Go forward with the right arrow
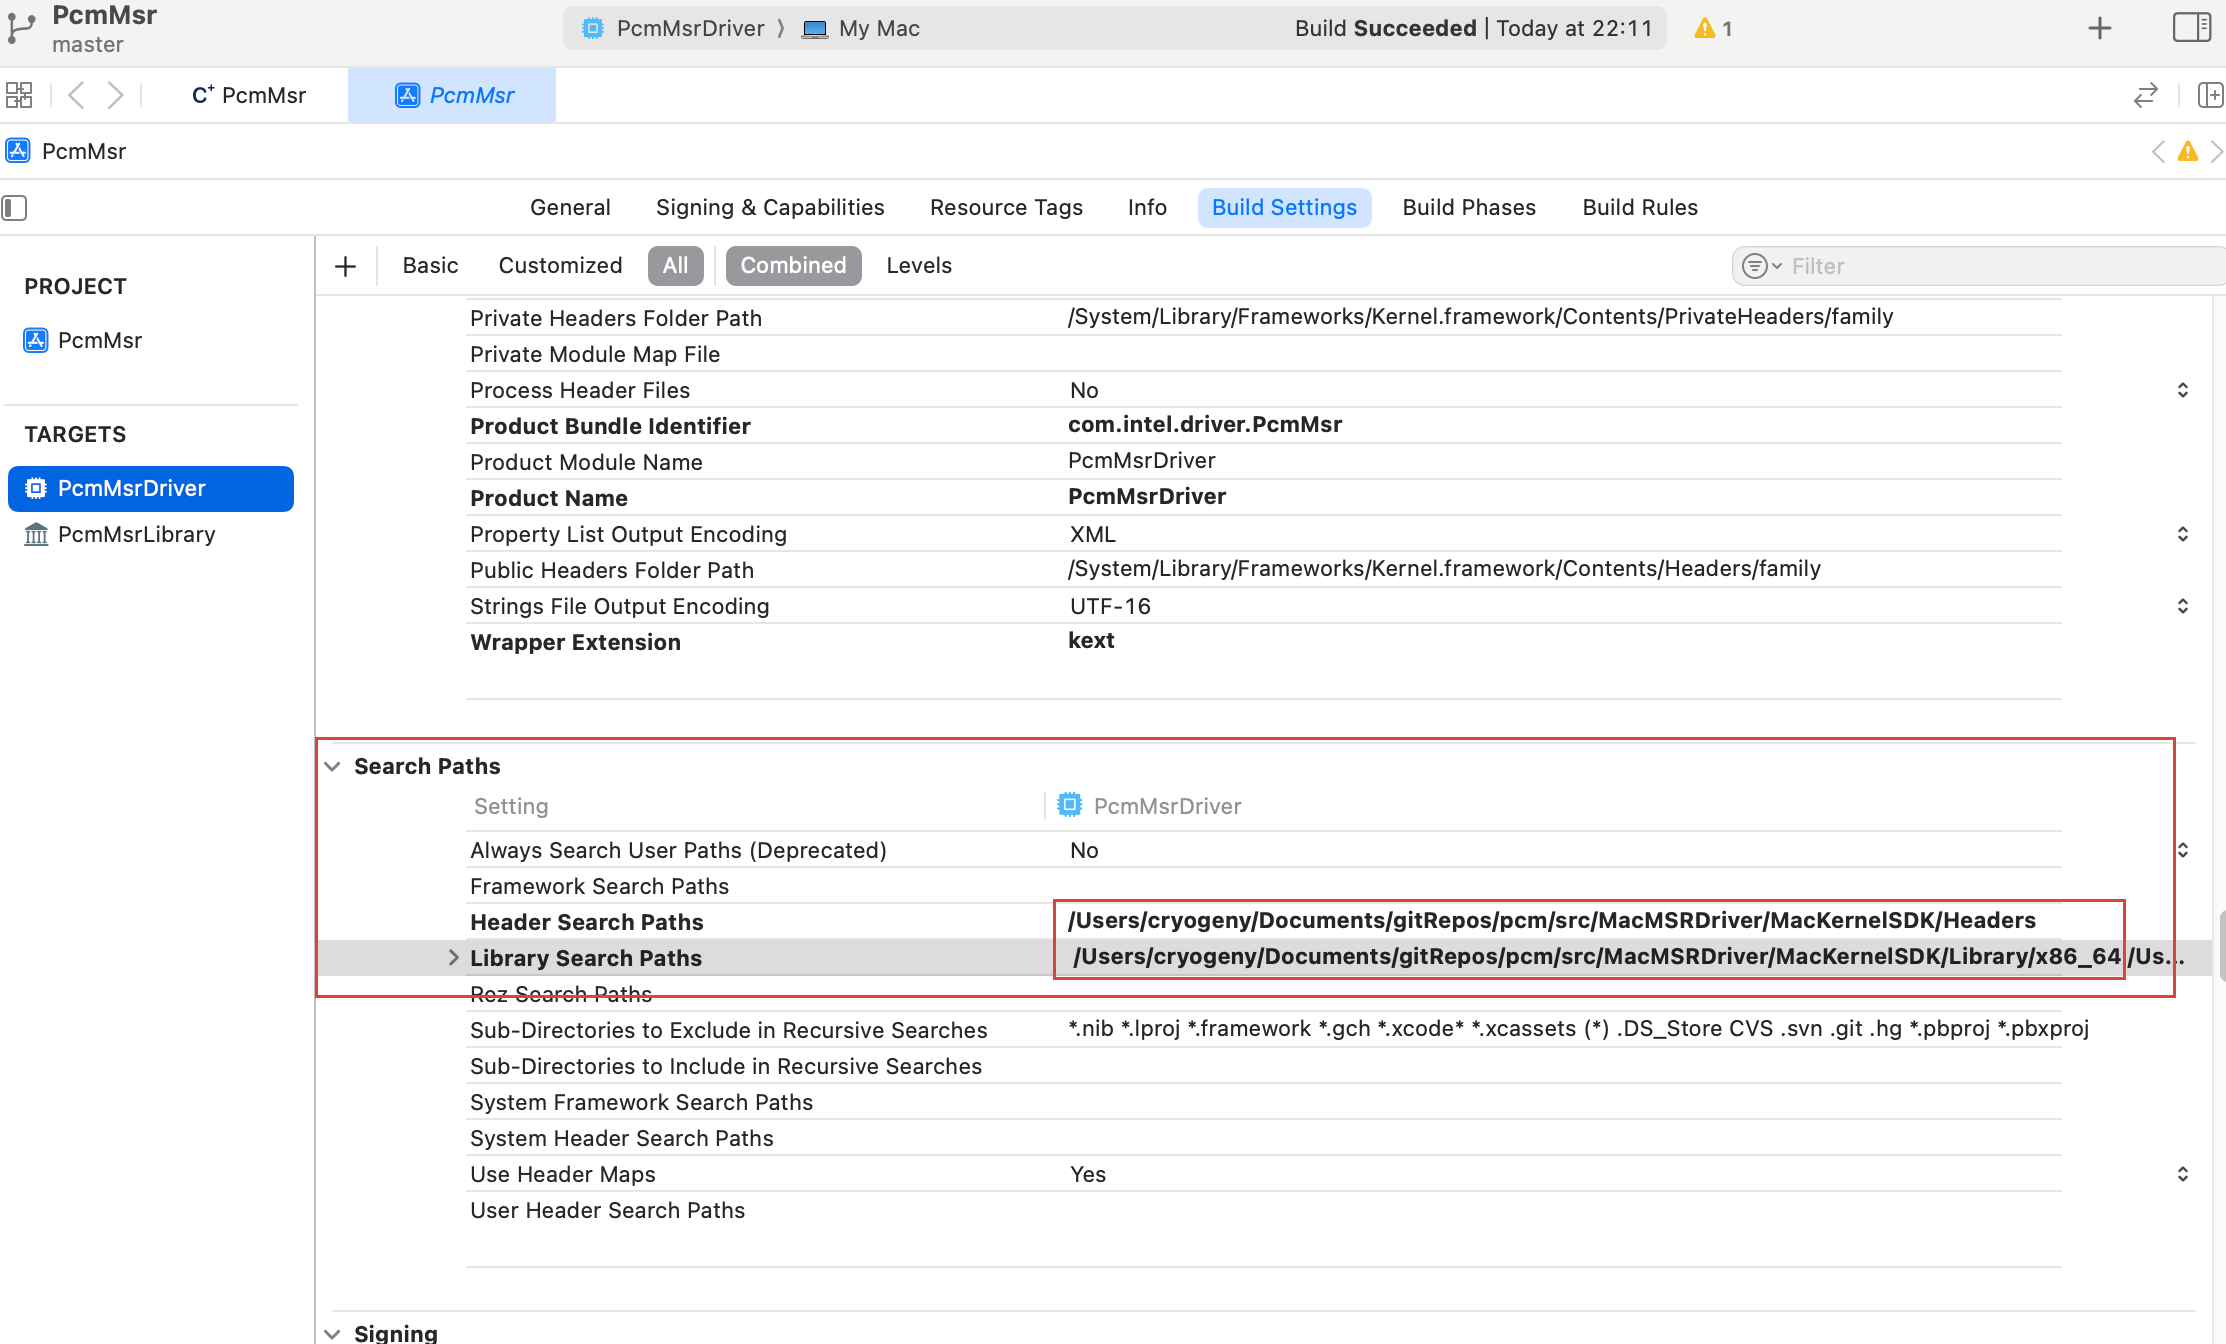The image size is (2226, 1344). click(116, 95)
